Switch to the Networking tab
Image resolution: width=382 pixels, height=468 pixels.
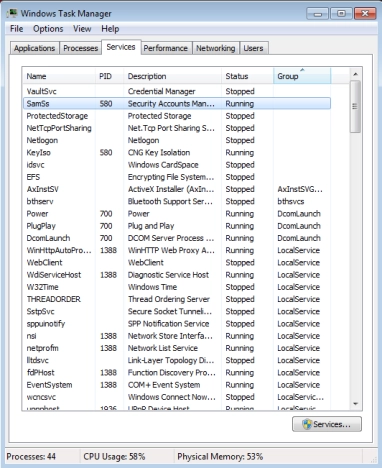tap(216, 48)
